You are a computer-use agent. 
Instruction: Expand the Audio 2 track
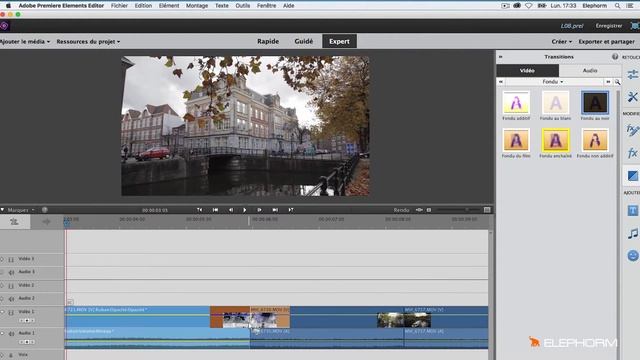(2, 298)
